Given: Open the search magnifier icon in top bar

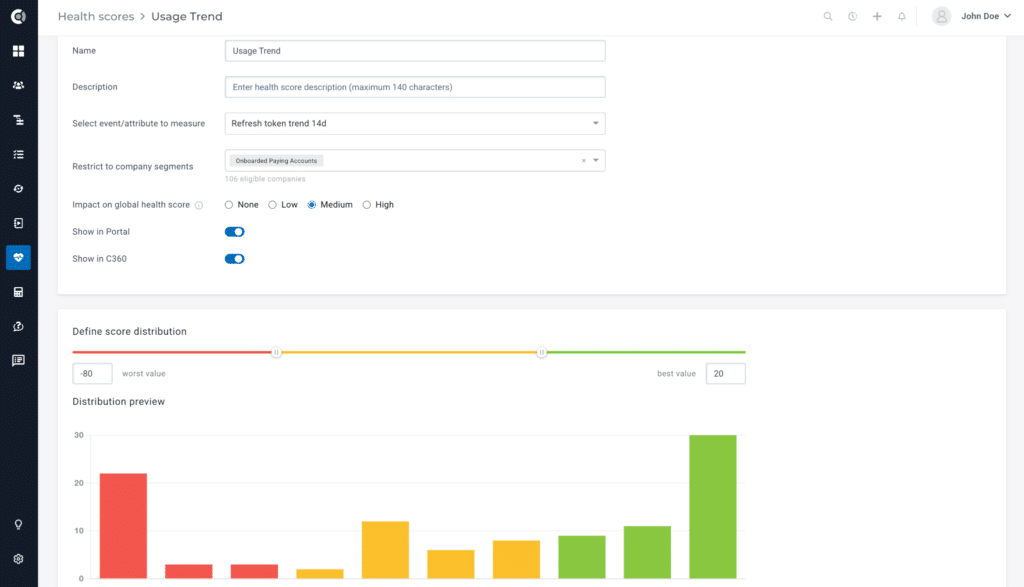Looking at the screenshot, I should (x=826, y=16).
